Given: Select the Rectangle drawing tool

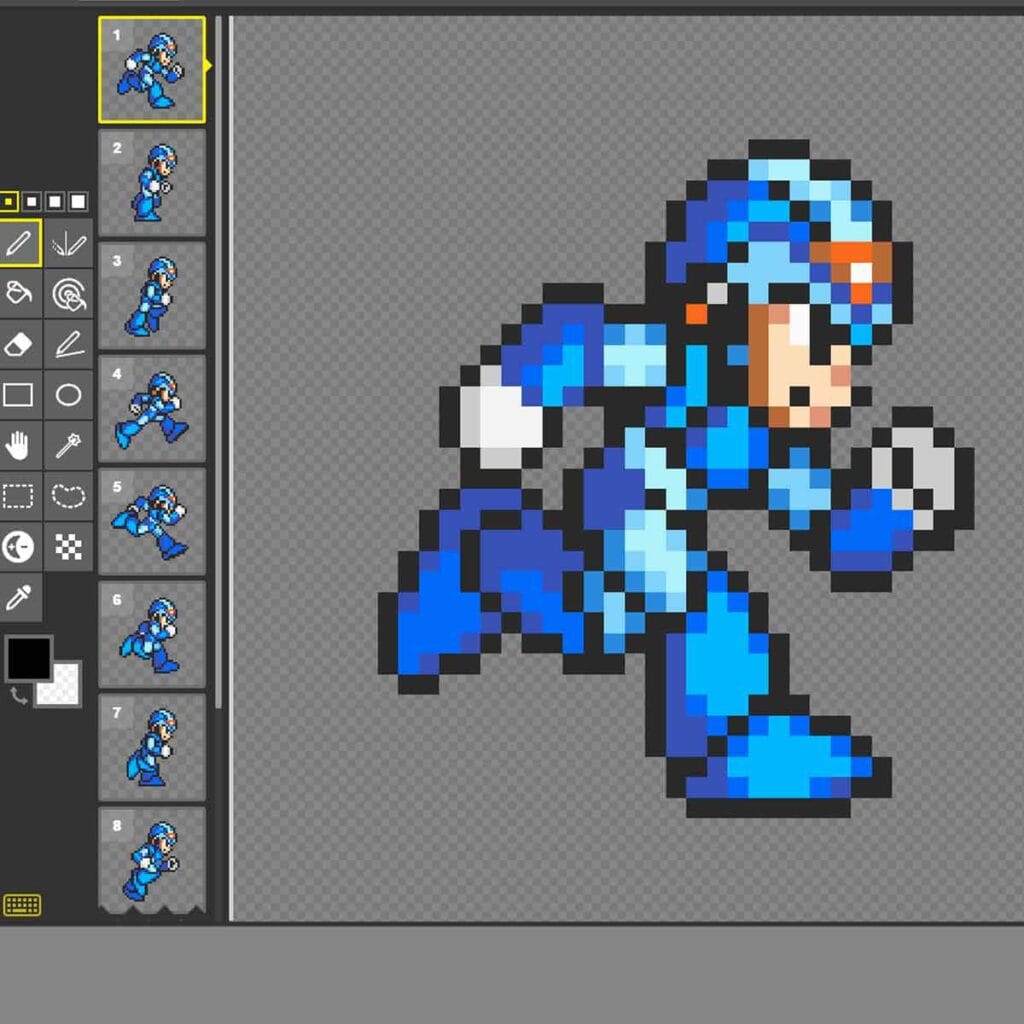Looking at the screenshot, I should pyautogui.click(x=22, y=394).
